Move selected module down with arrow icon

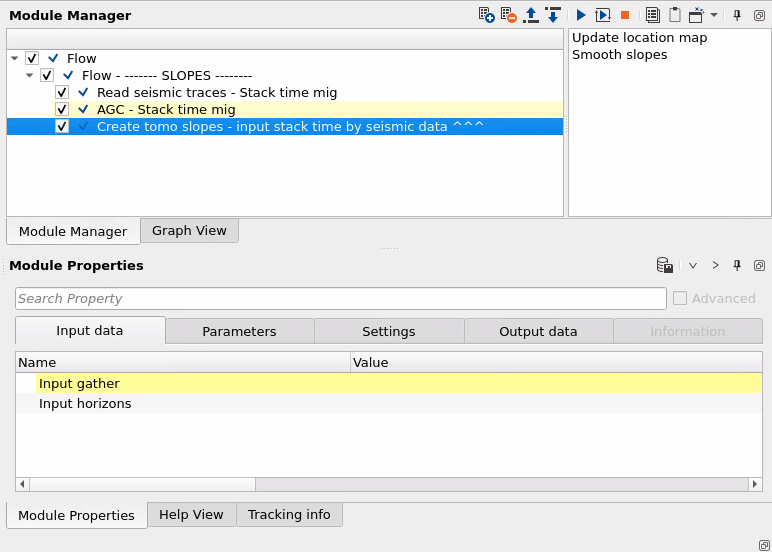552,15
